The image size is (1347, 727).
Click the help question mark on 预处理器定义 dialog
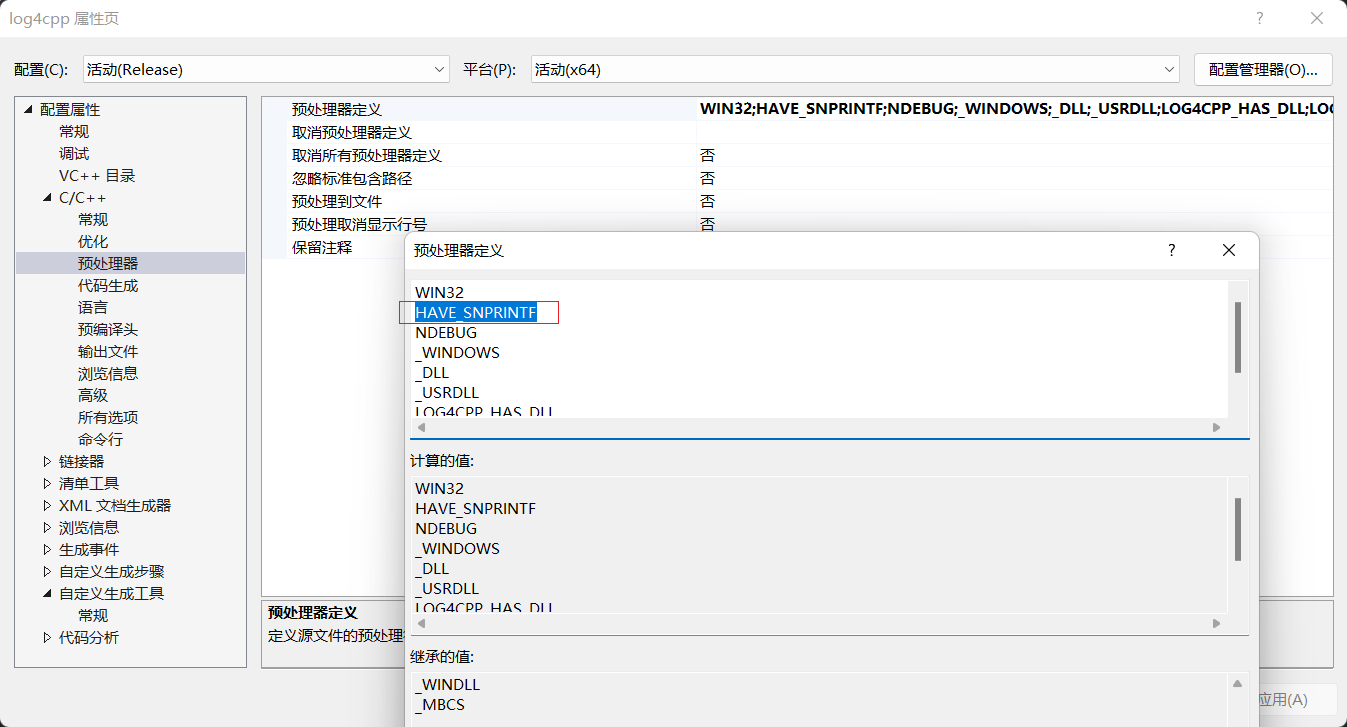(1170, 250)
